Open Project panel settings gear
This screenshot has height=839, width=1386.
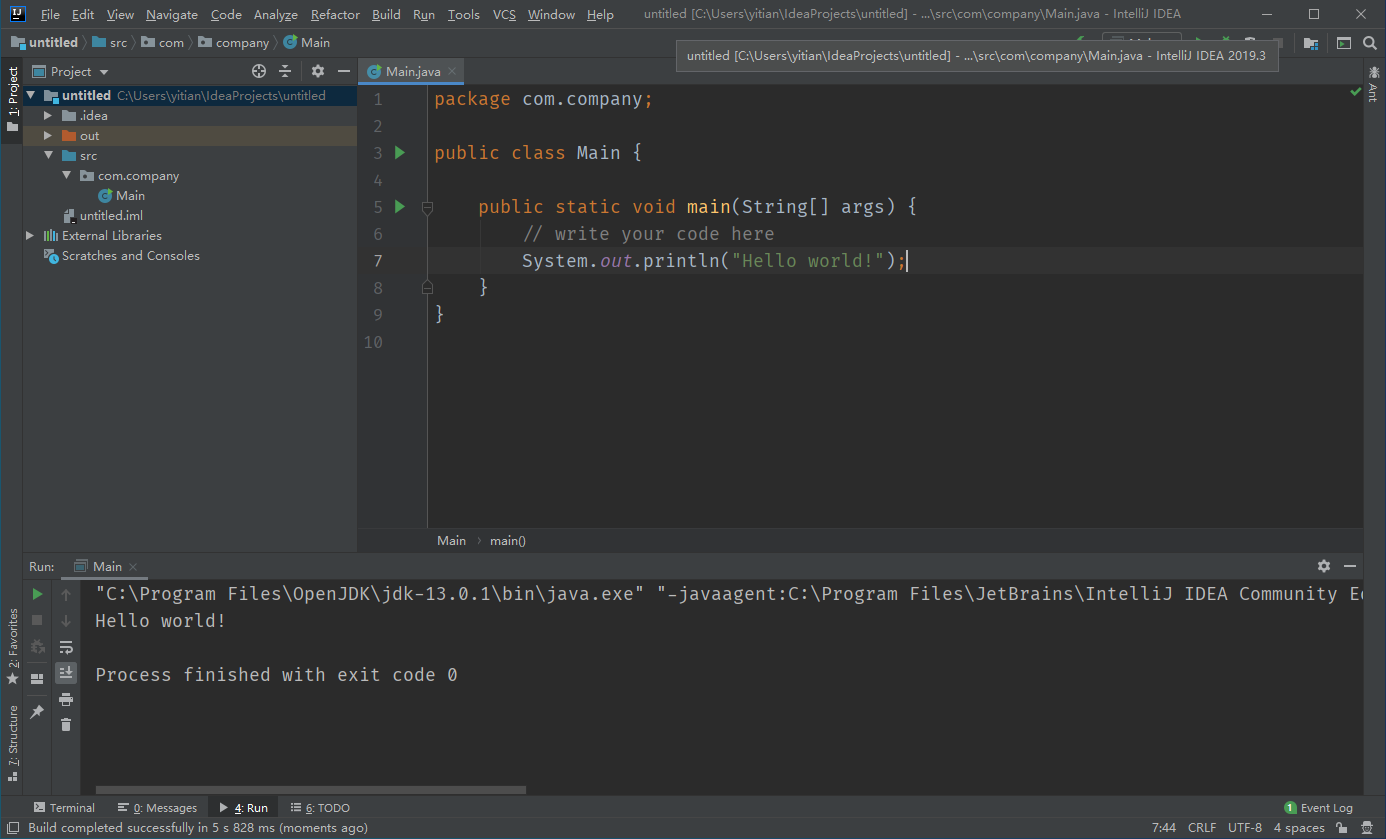pyautogui.click(x=318, y=71)
